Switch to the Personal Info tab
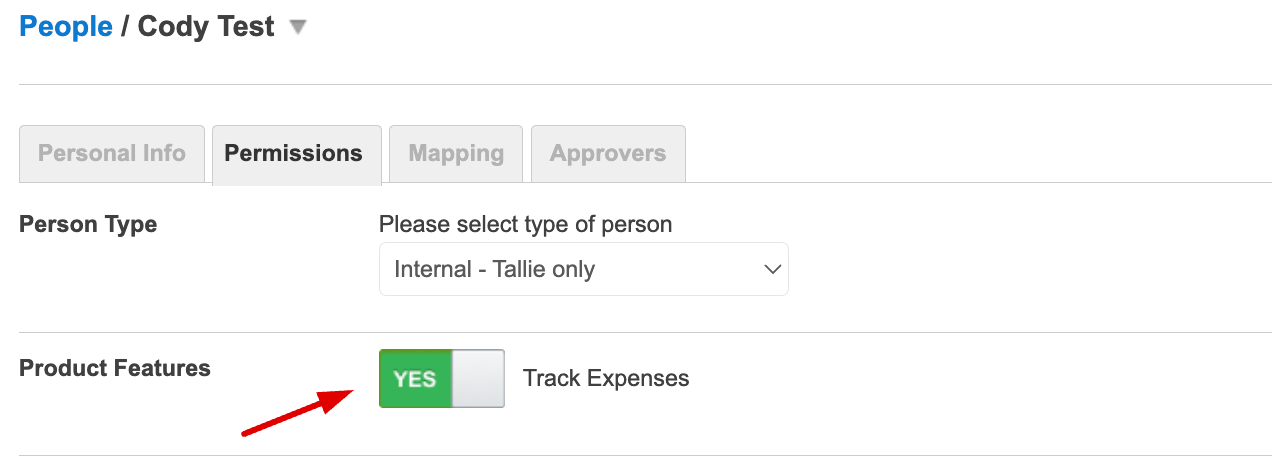Screen dimensions: 1272x470 tap(112, 153)
